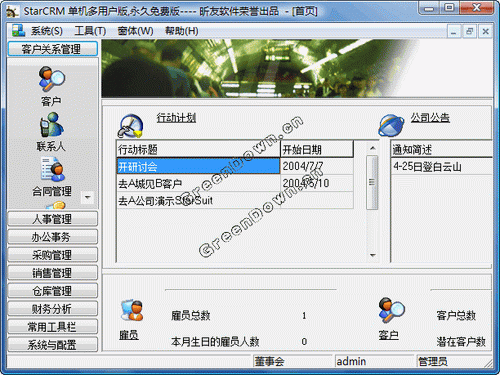
Task: Expand the 销售管理 sidebar section
Action: pos(52,273)
